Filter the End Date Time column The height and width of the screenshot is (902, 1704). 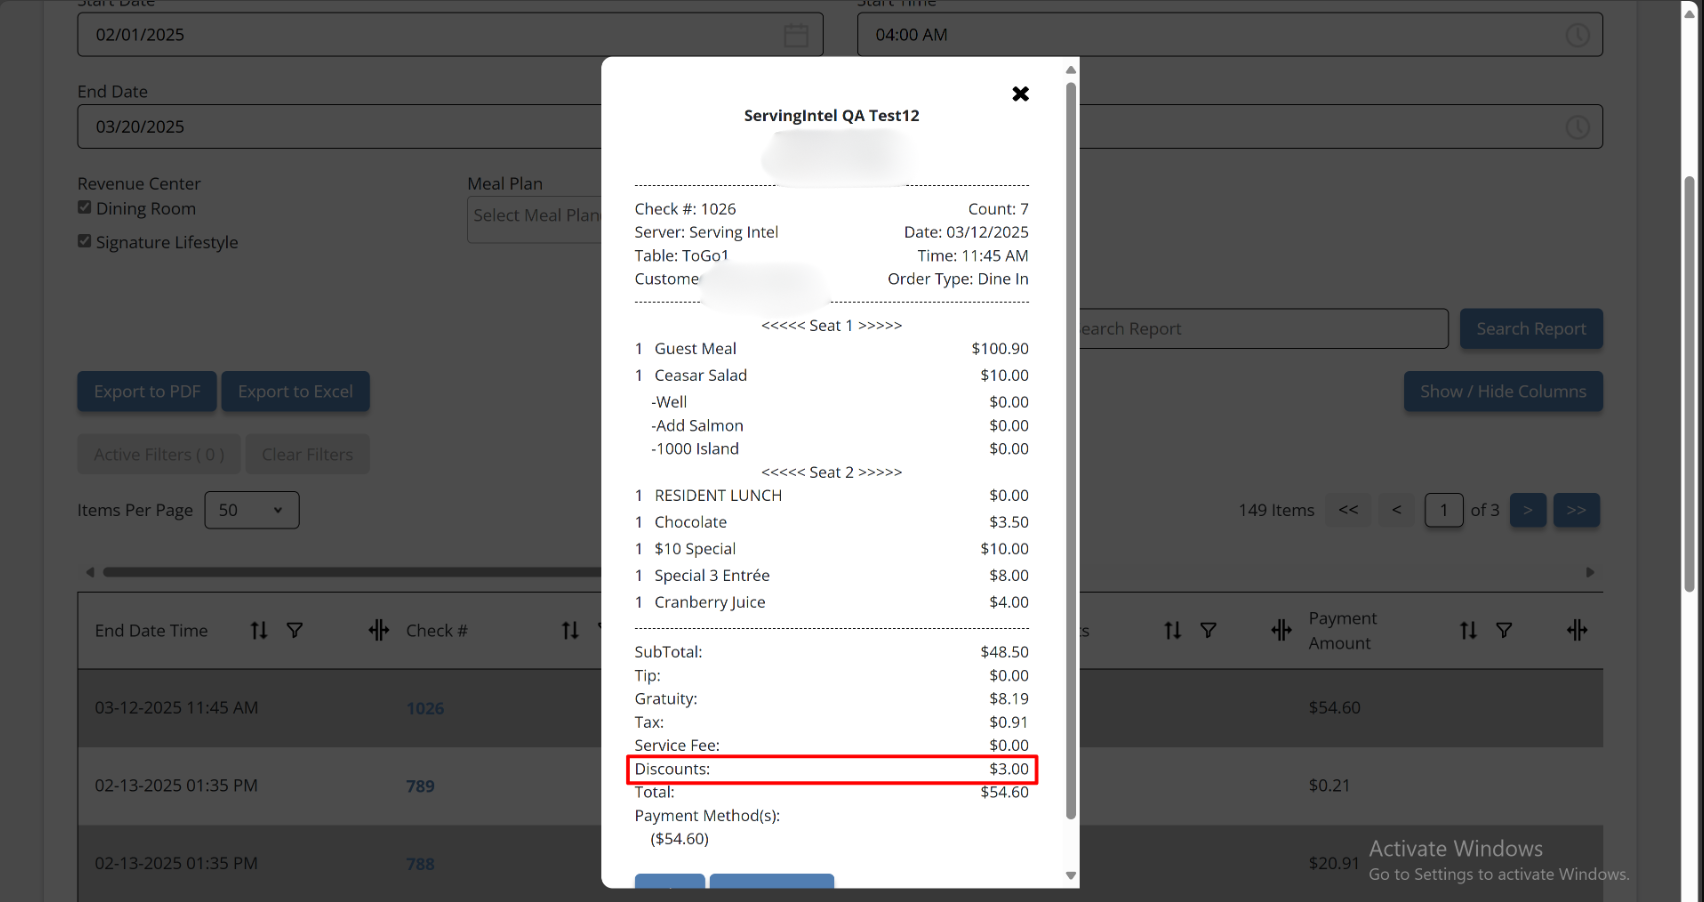point(295,630)
